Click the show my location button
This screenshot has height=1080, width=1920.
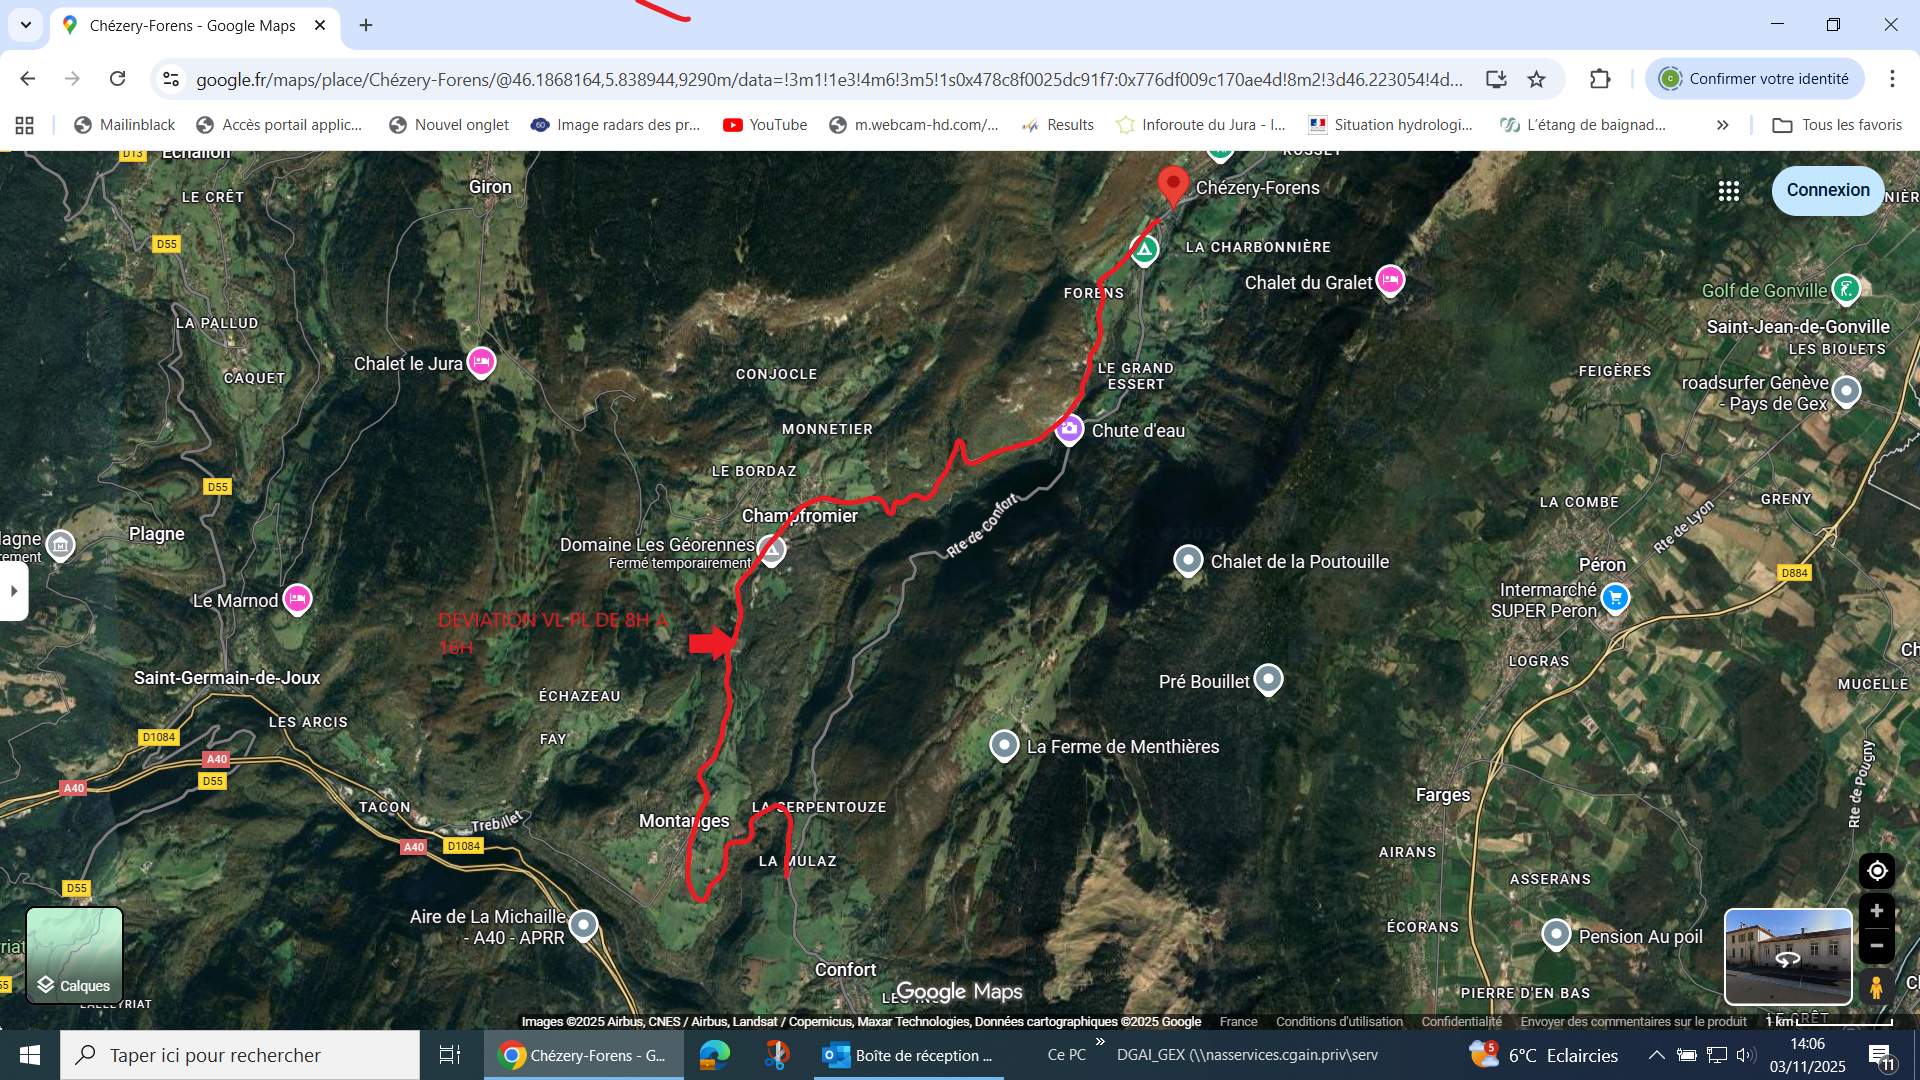1876,871
